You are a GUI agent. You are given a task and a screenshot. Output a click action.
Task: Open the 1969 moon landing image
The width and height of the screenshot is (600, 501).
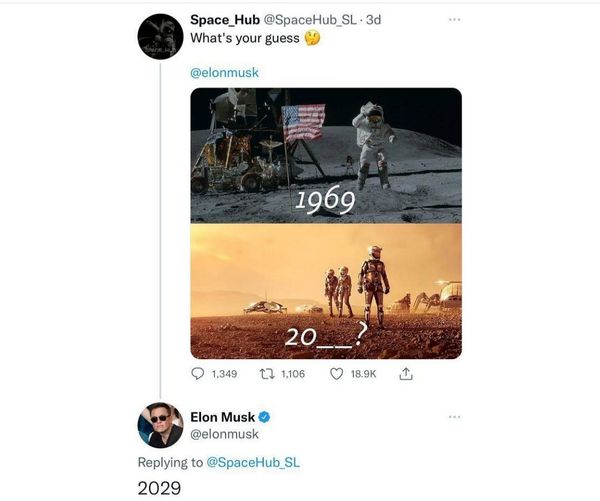tap(326, 155)
